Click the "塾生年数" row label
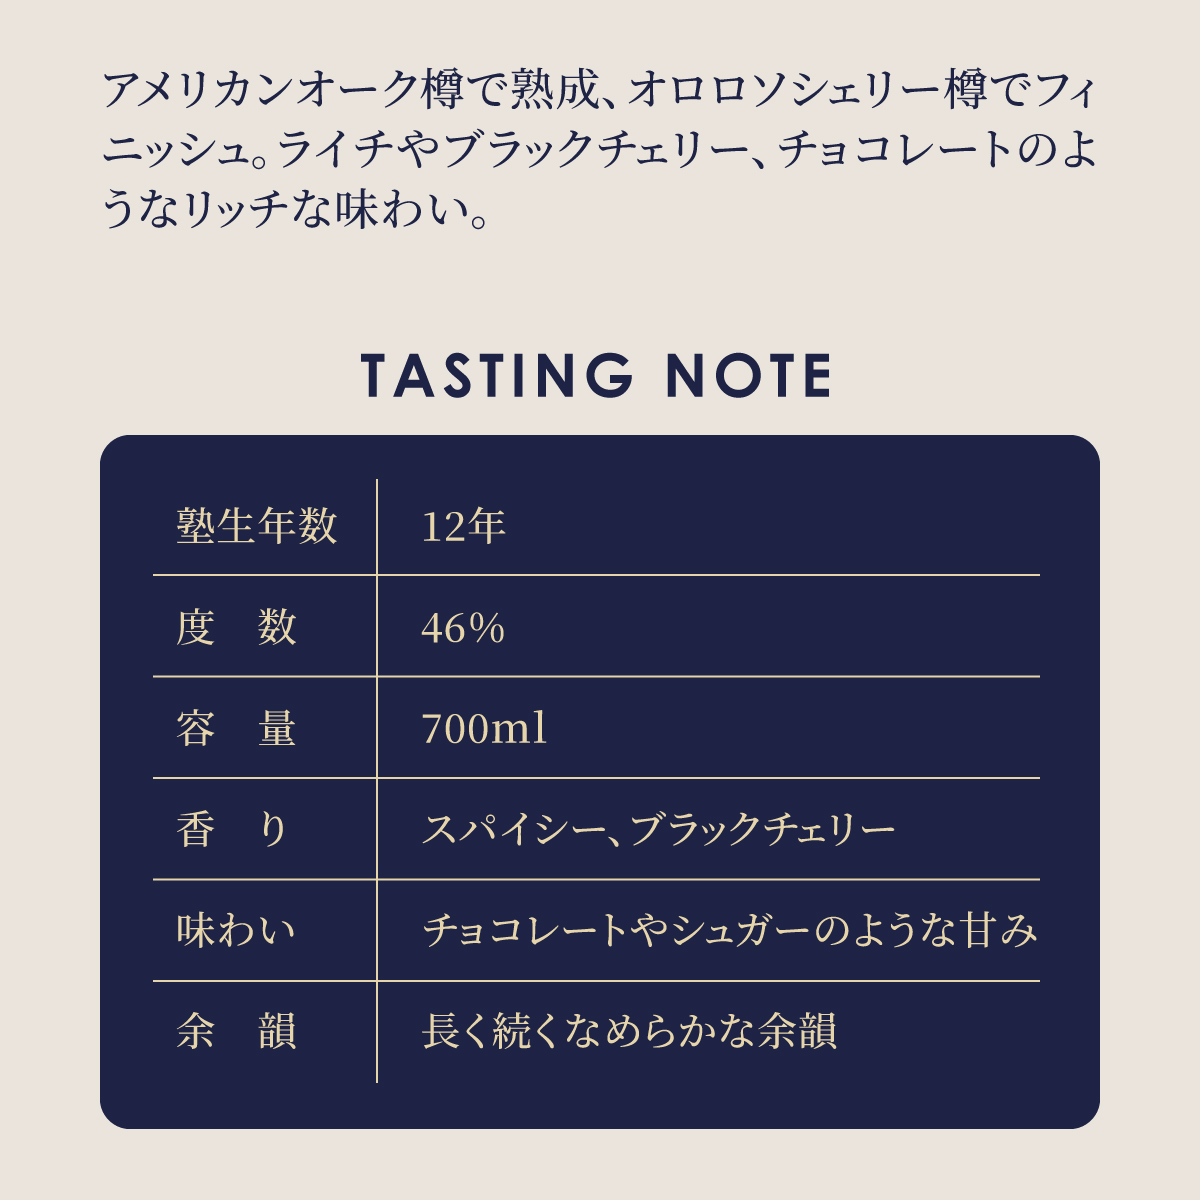 point(257,526)
